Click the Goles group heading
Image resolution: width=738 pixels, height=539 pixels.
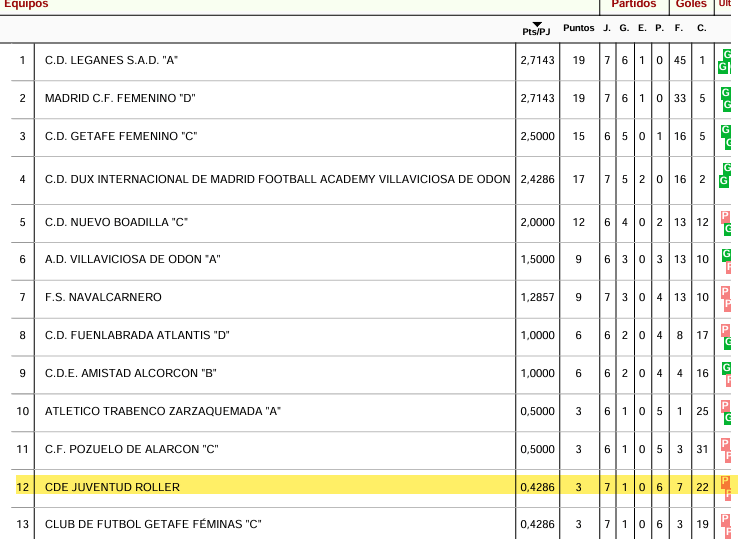691,4
